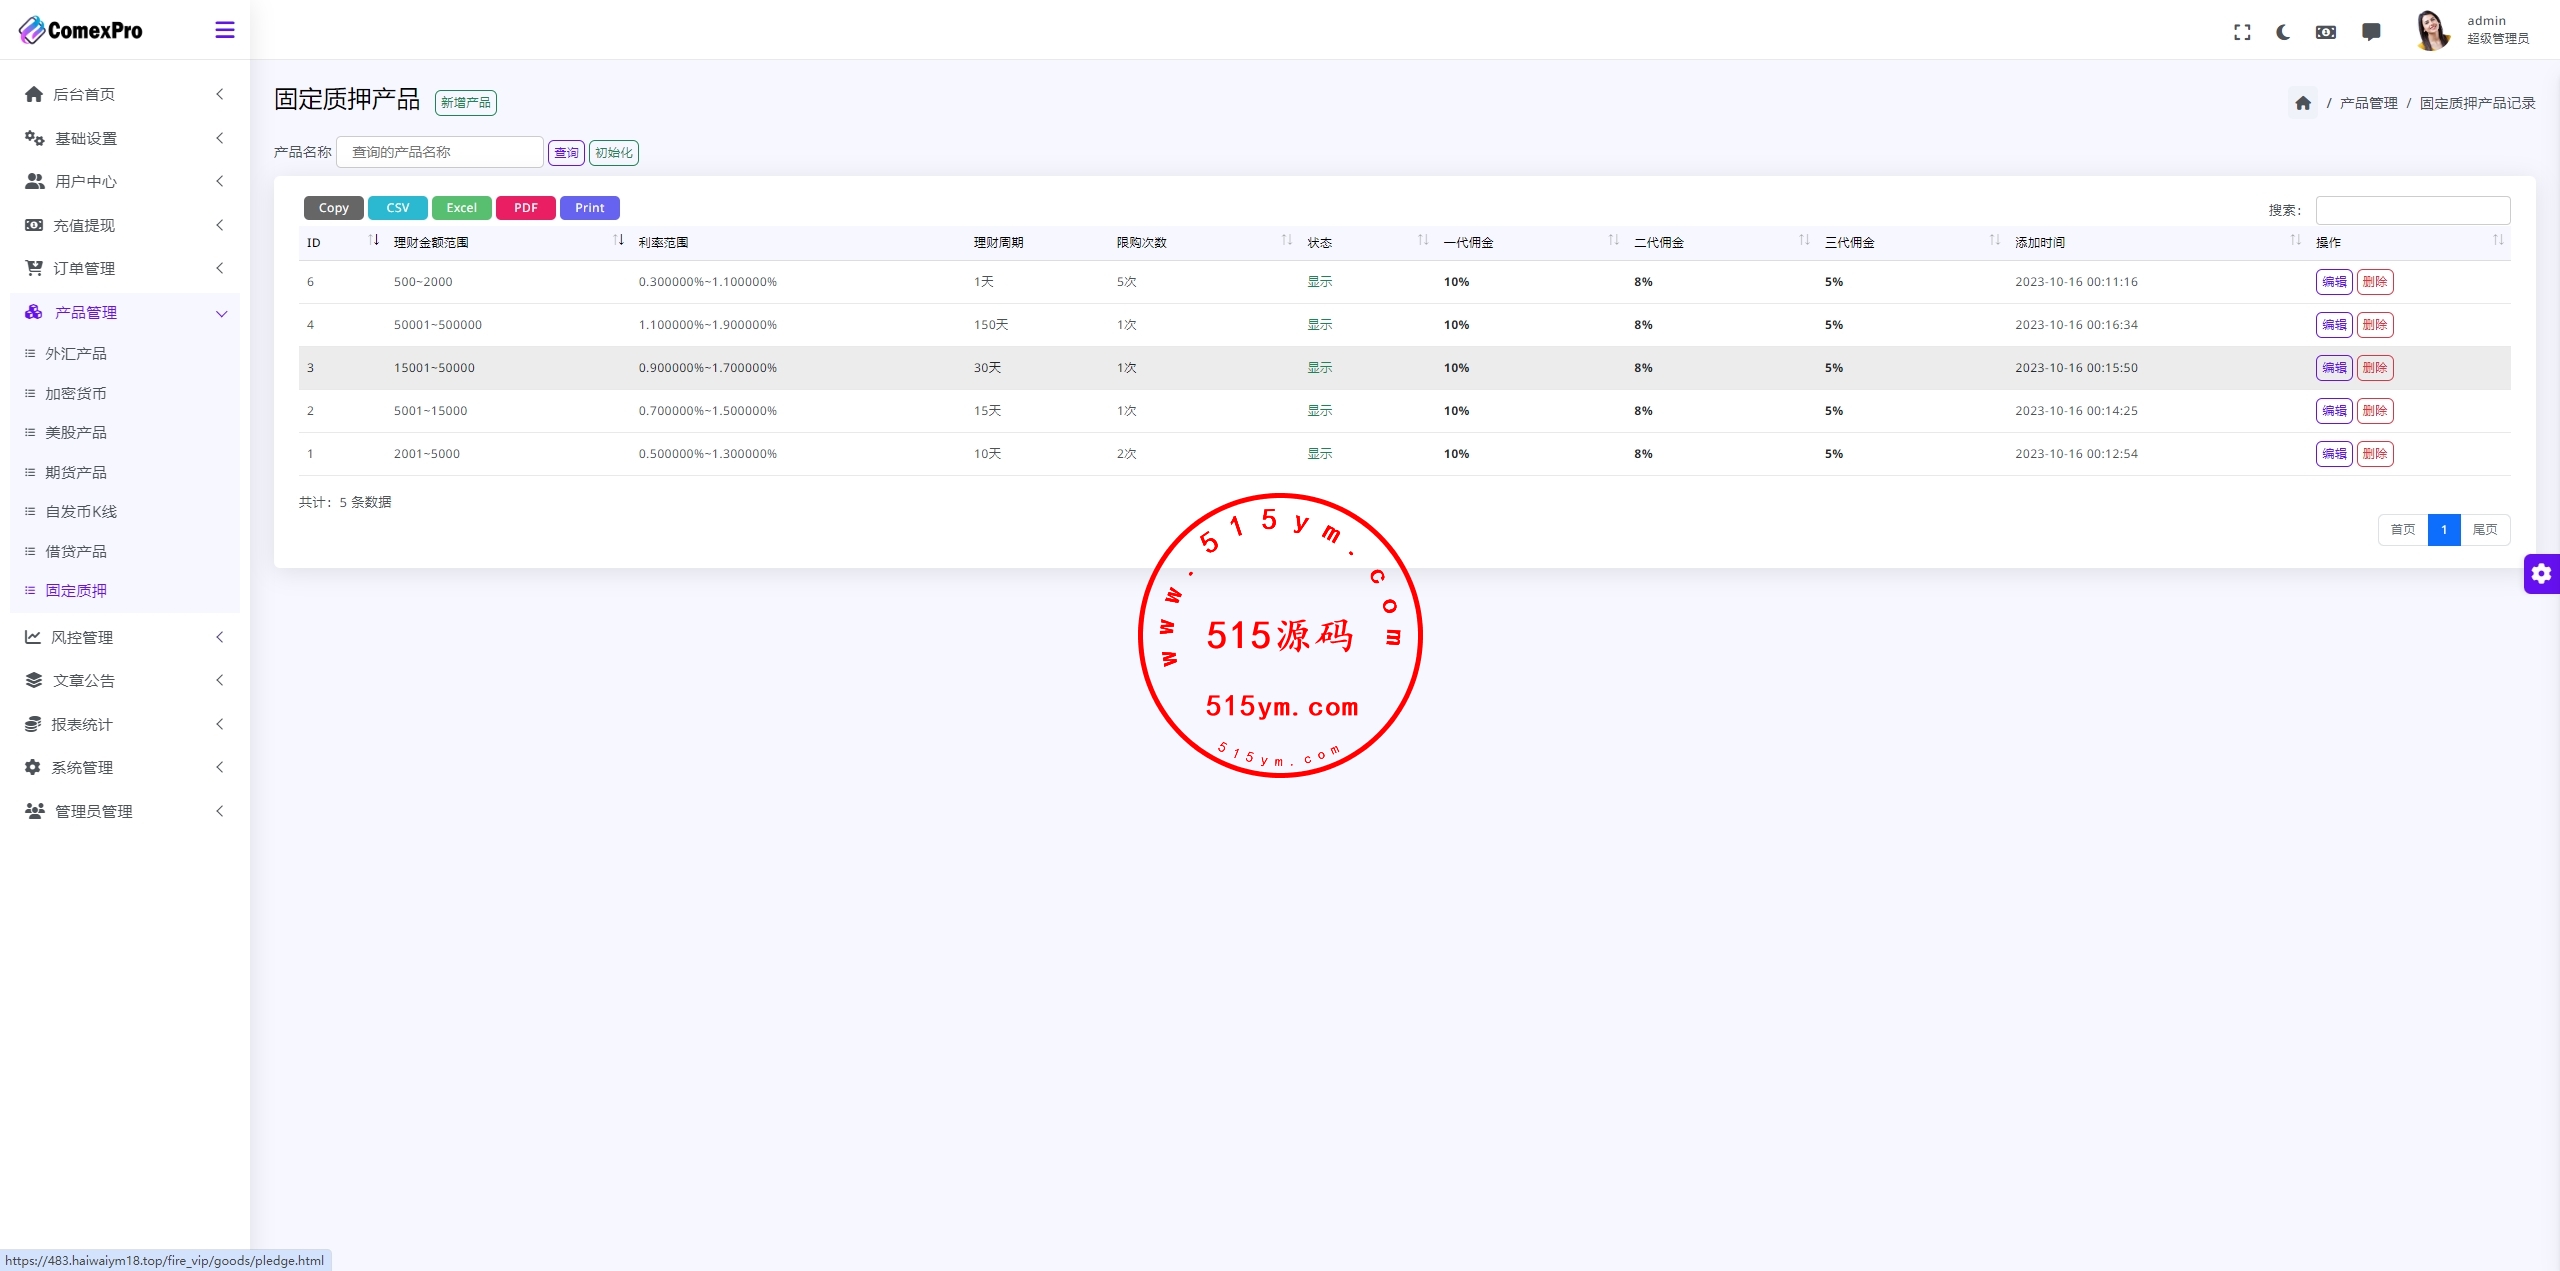Open the purple settings gear panel
The image size is (2560, 1271).
coord(2541,574)
